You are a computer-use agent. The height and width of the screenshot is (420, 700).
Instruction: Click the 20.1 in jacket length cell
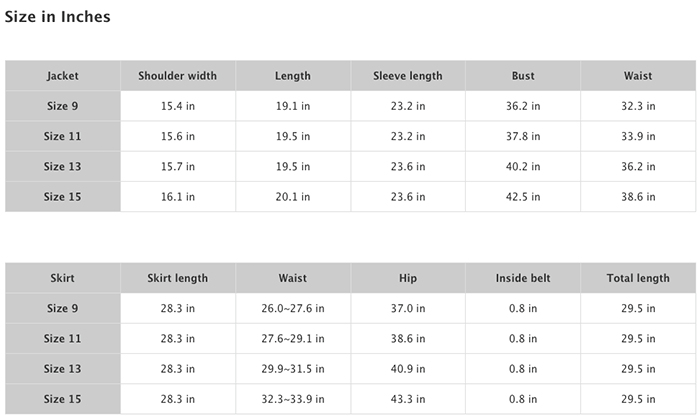[x=292, y=196]
